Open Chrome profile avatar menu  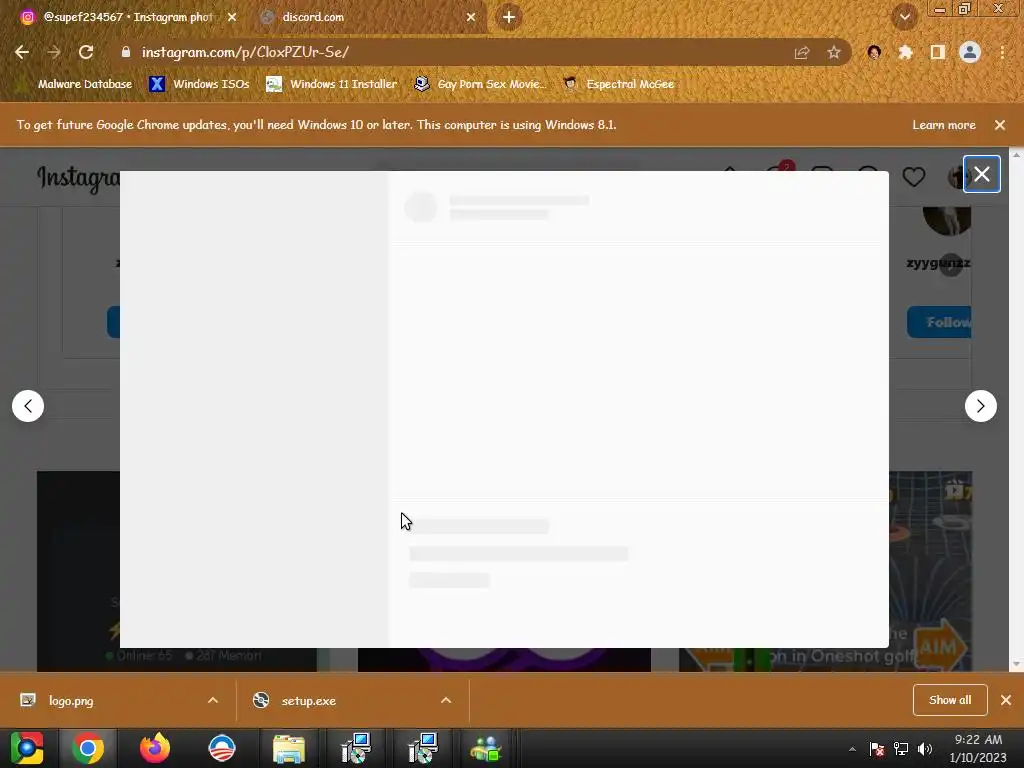[970, 52]
